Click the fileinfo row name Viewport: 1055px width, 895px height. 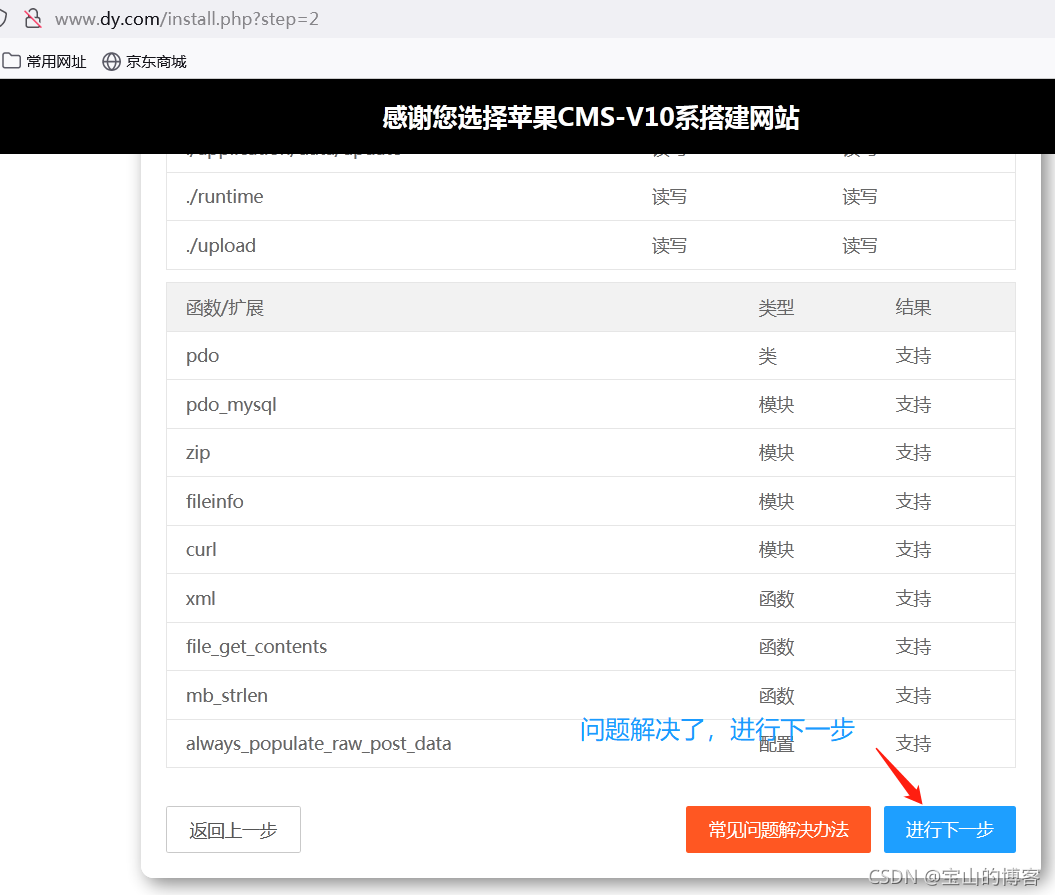215,502
